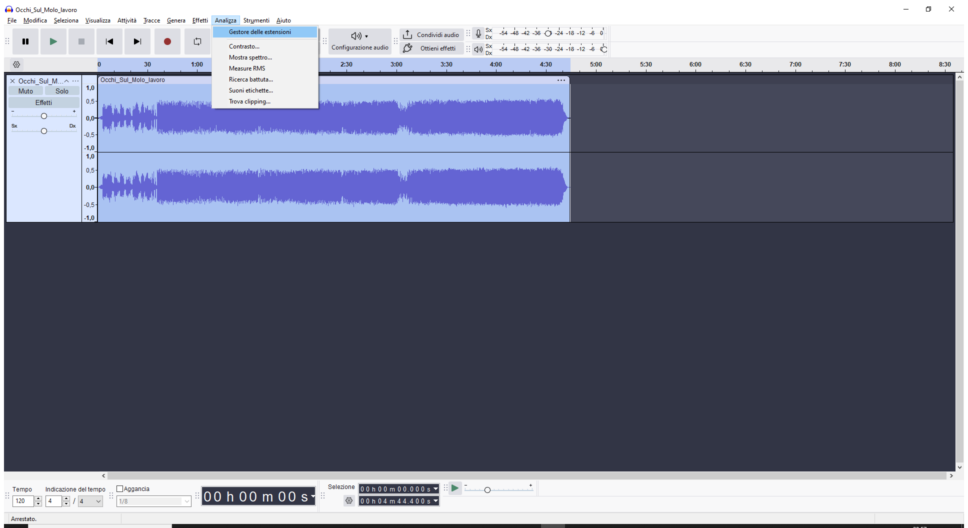This screenshot has width=968, height=528.
Task: Open the Aiuto menu
Action: (283, 20)
